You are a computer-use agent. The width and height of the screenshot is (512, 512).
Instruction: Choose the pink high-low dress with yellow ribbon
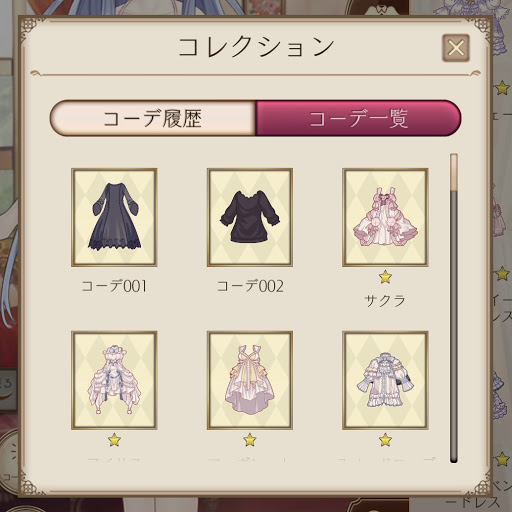250,380
